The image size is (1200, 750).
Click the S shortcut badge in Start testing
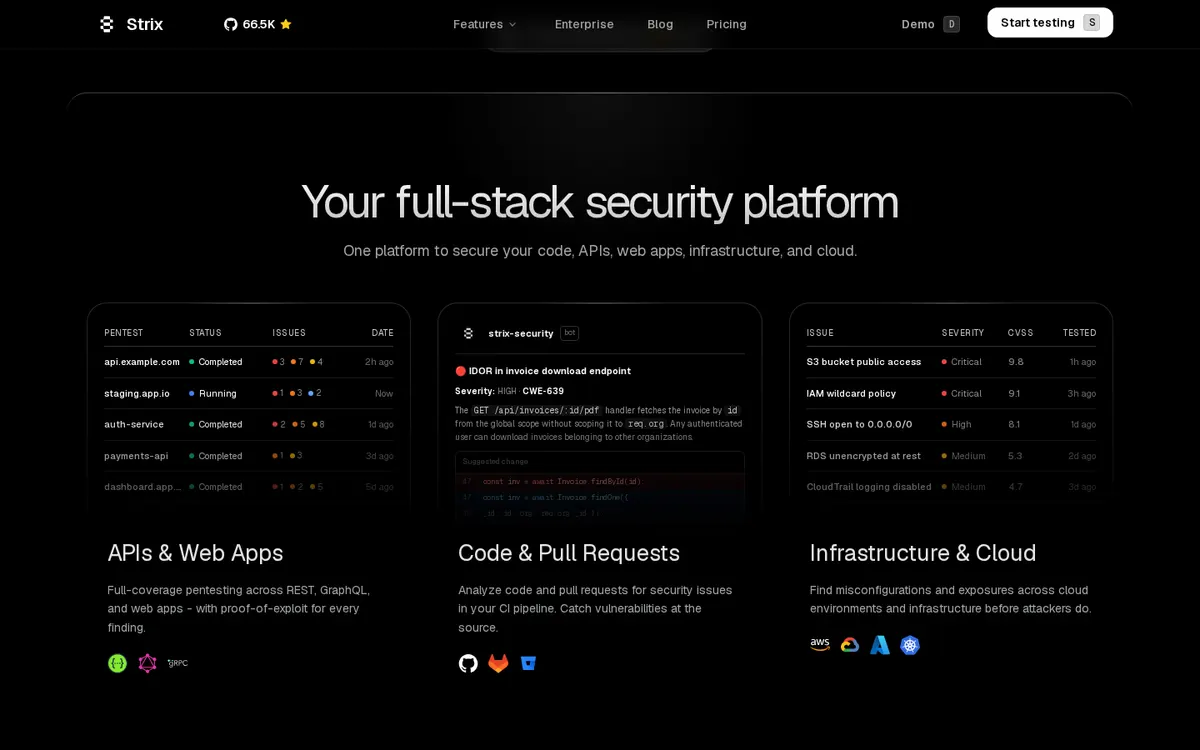pyautogui.click(x=1092, y=23)
